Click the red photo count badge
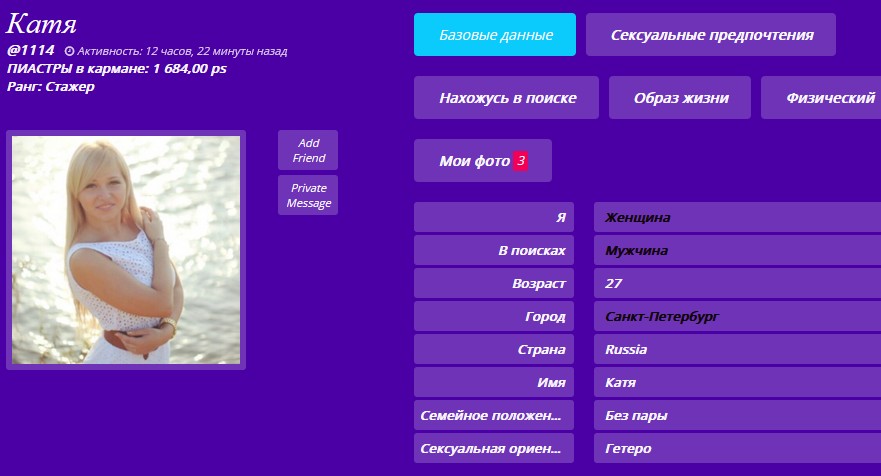 pyautogui.click(x=520, y=161)
